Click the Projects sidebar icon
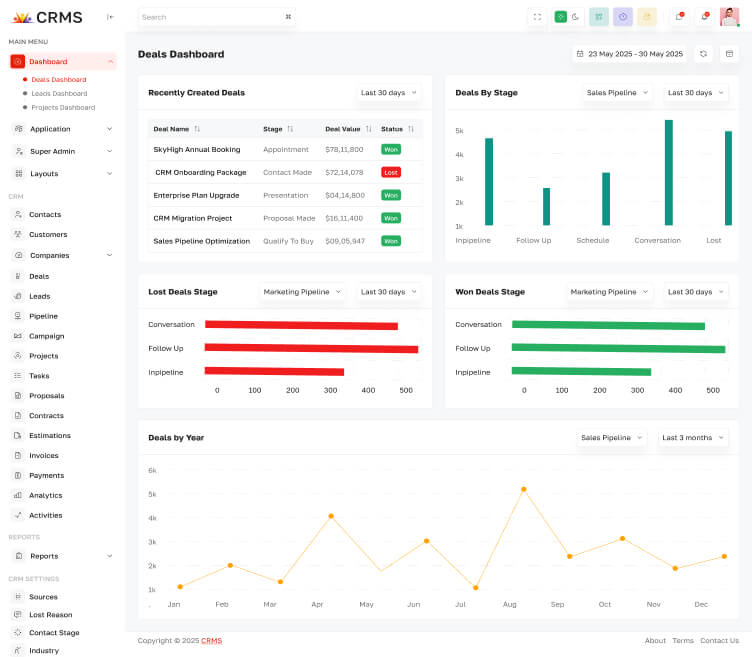This screenshot has height=657, width=752. click(x=18, y=356)
